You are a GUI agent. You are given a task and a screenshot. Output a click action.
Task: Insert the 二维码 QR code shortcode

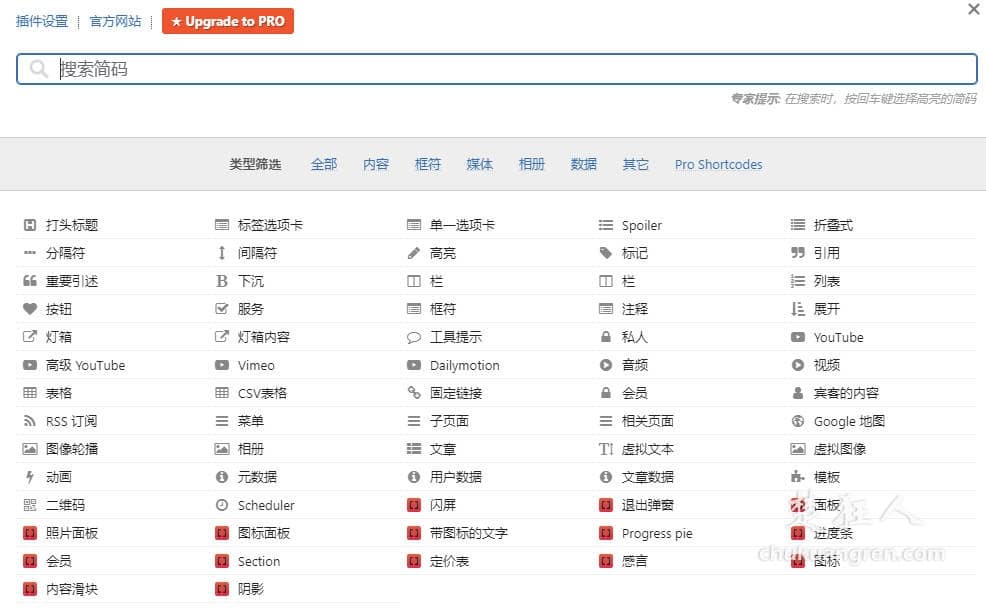61,505
